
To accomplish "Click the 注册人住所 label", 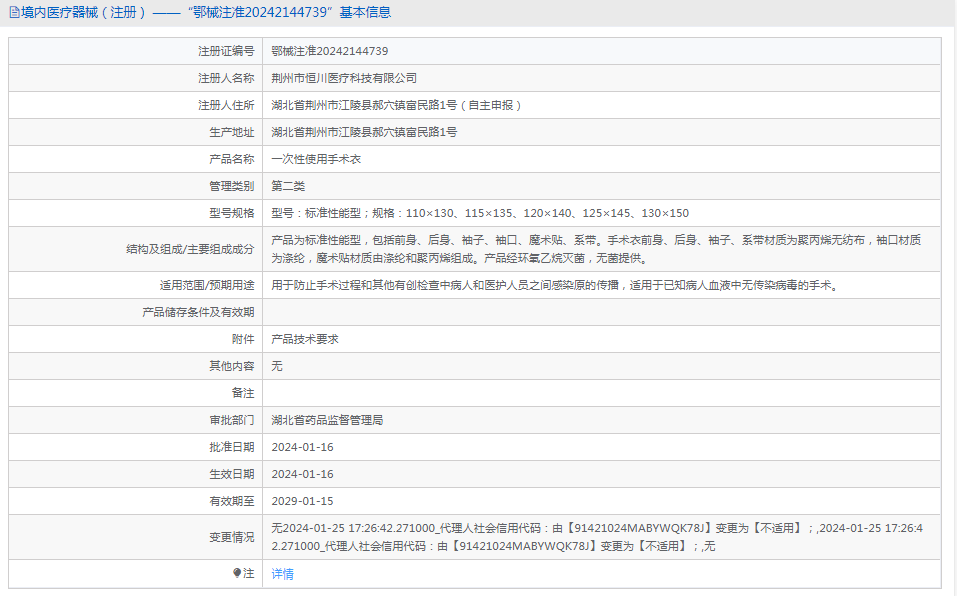I will (x=226, y=105).
